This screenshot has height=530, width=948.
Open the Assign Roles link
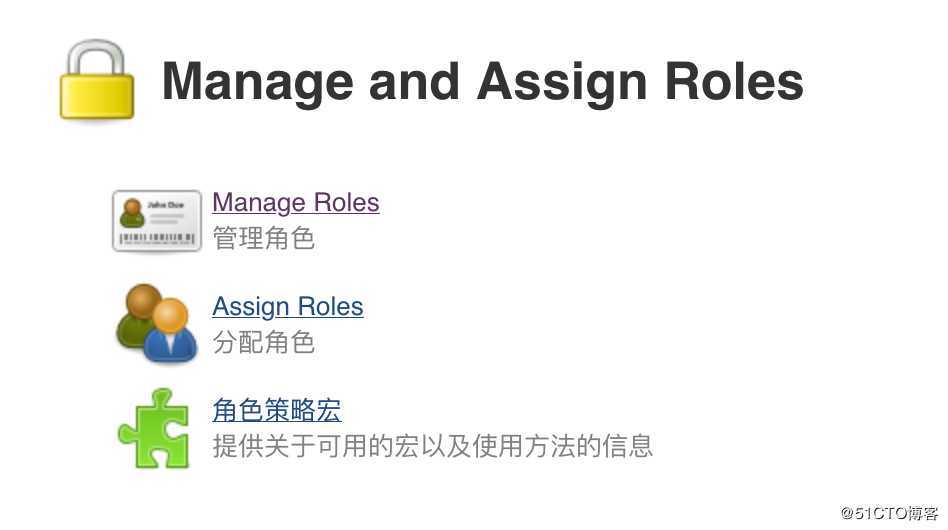pos(288,306)
